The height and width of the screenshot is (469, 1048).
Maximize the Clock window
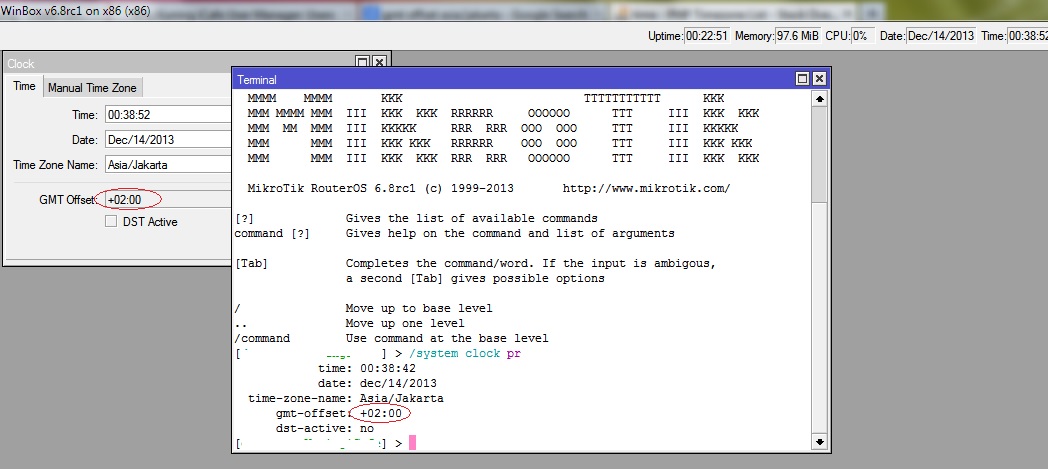[362, 62]
